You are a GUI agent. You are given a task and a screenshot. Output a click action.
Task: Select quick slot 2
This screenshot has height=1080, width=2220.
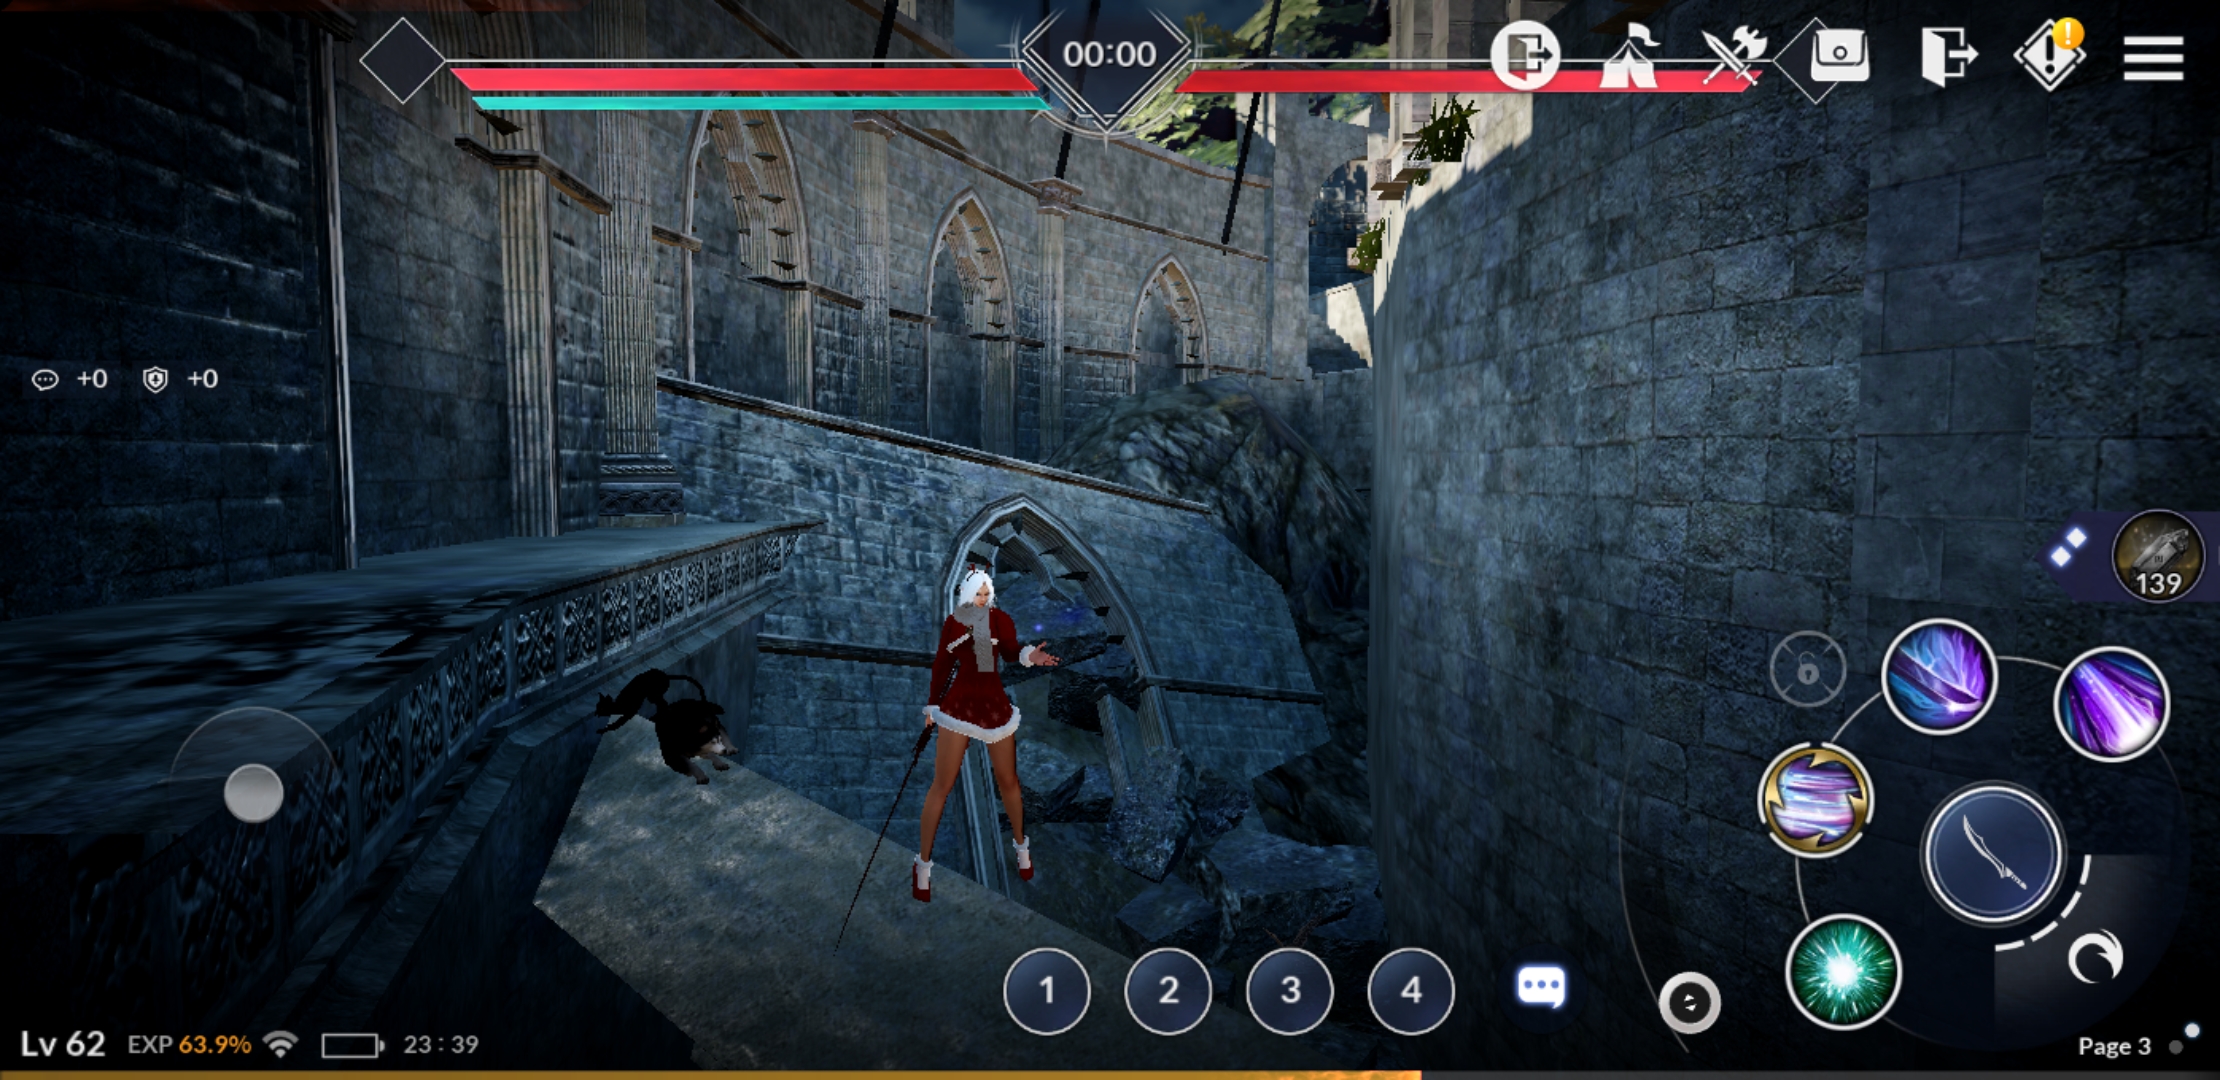(1168, 990)
